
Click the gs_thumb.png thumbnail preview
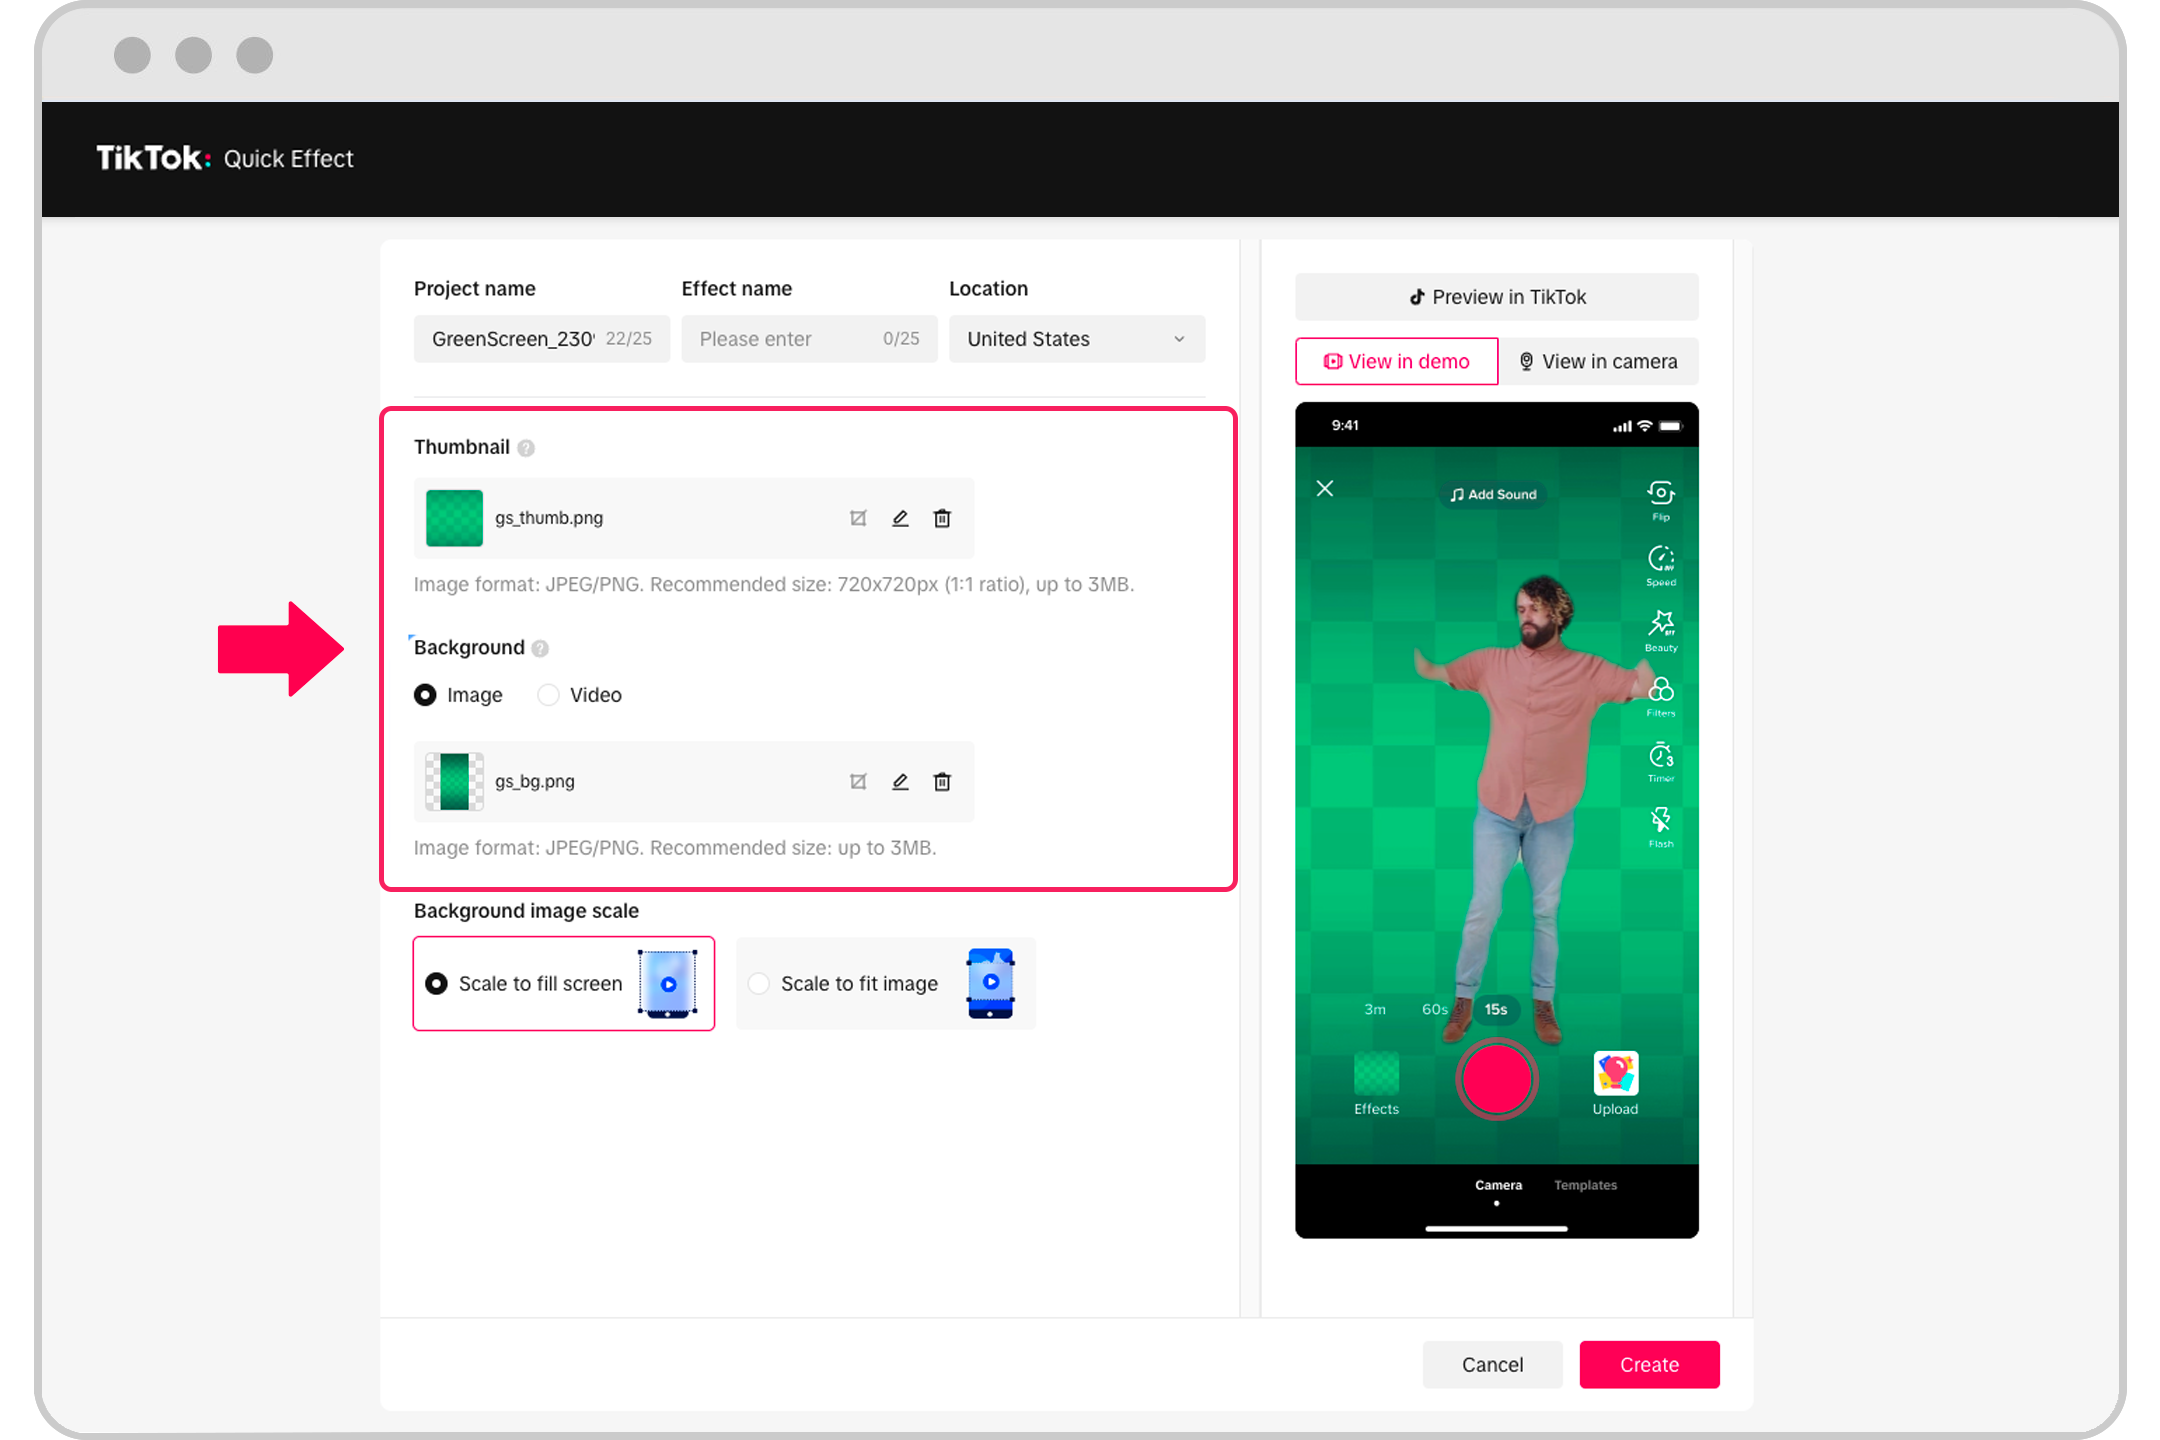point(456,518)
